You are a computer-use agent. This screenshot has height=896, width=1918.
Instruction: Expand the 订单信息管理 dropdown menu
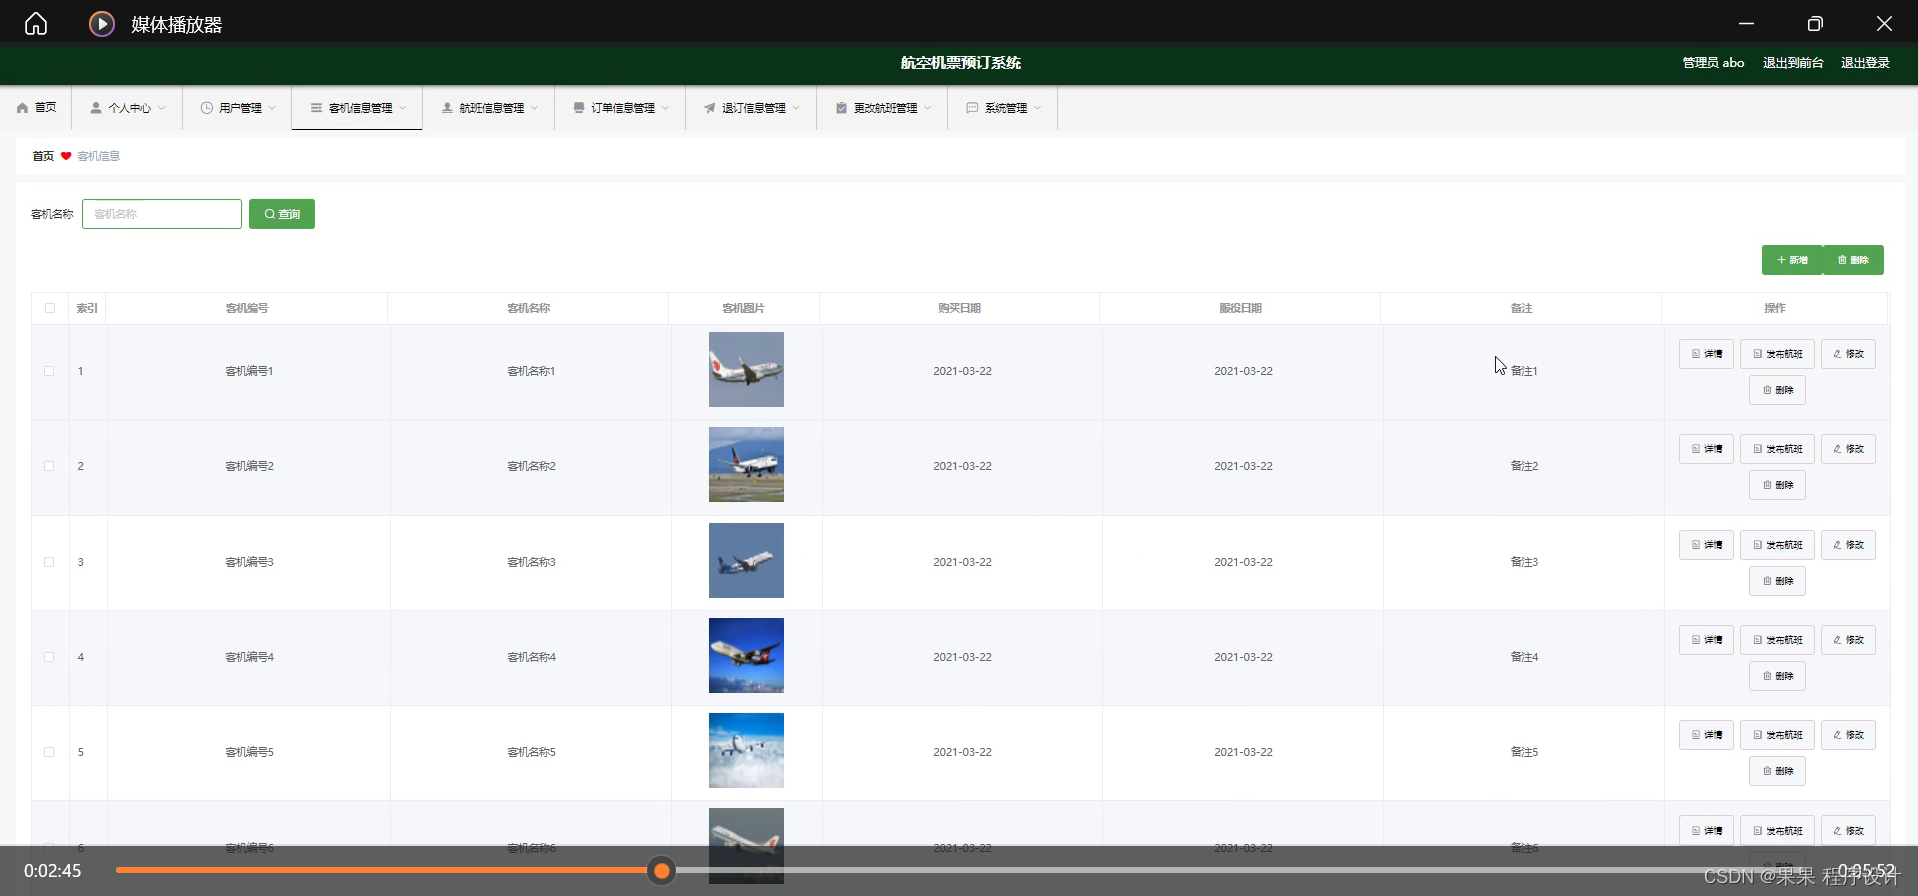(x=621, y=108)
